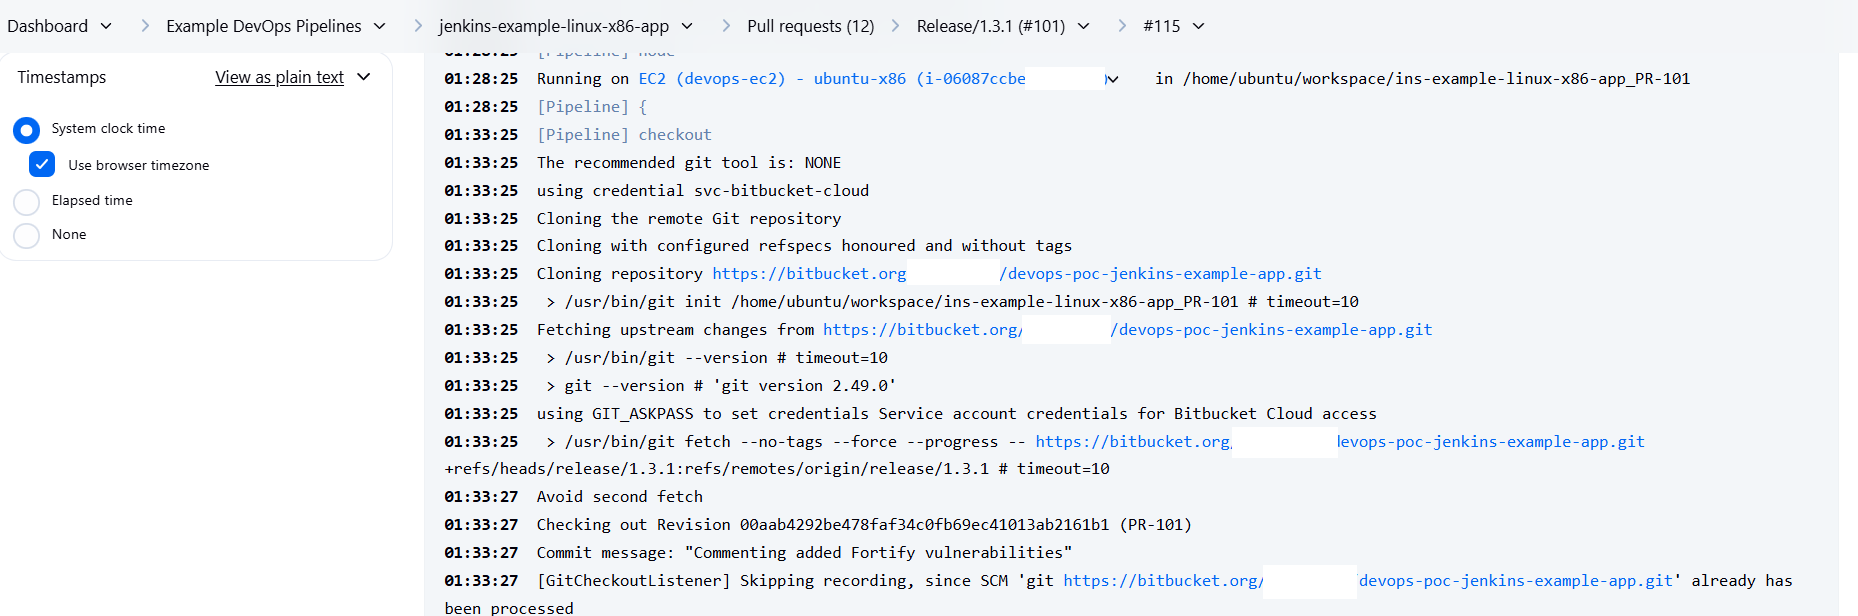Select None for timestamps
This screenshot has height=616, width=1858.
(x=27, y=235)
